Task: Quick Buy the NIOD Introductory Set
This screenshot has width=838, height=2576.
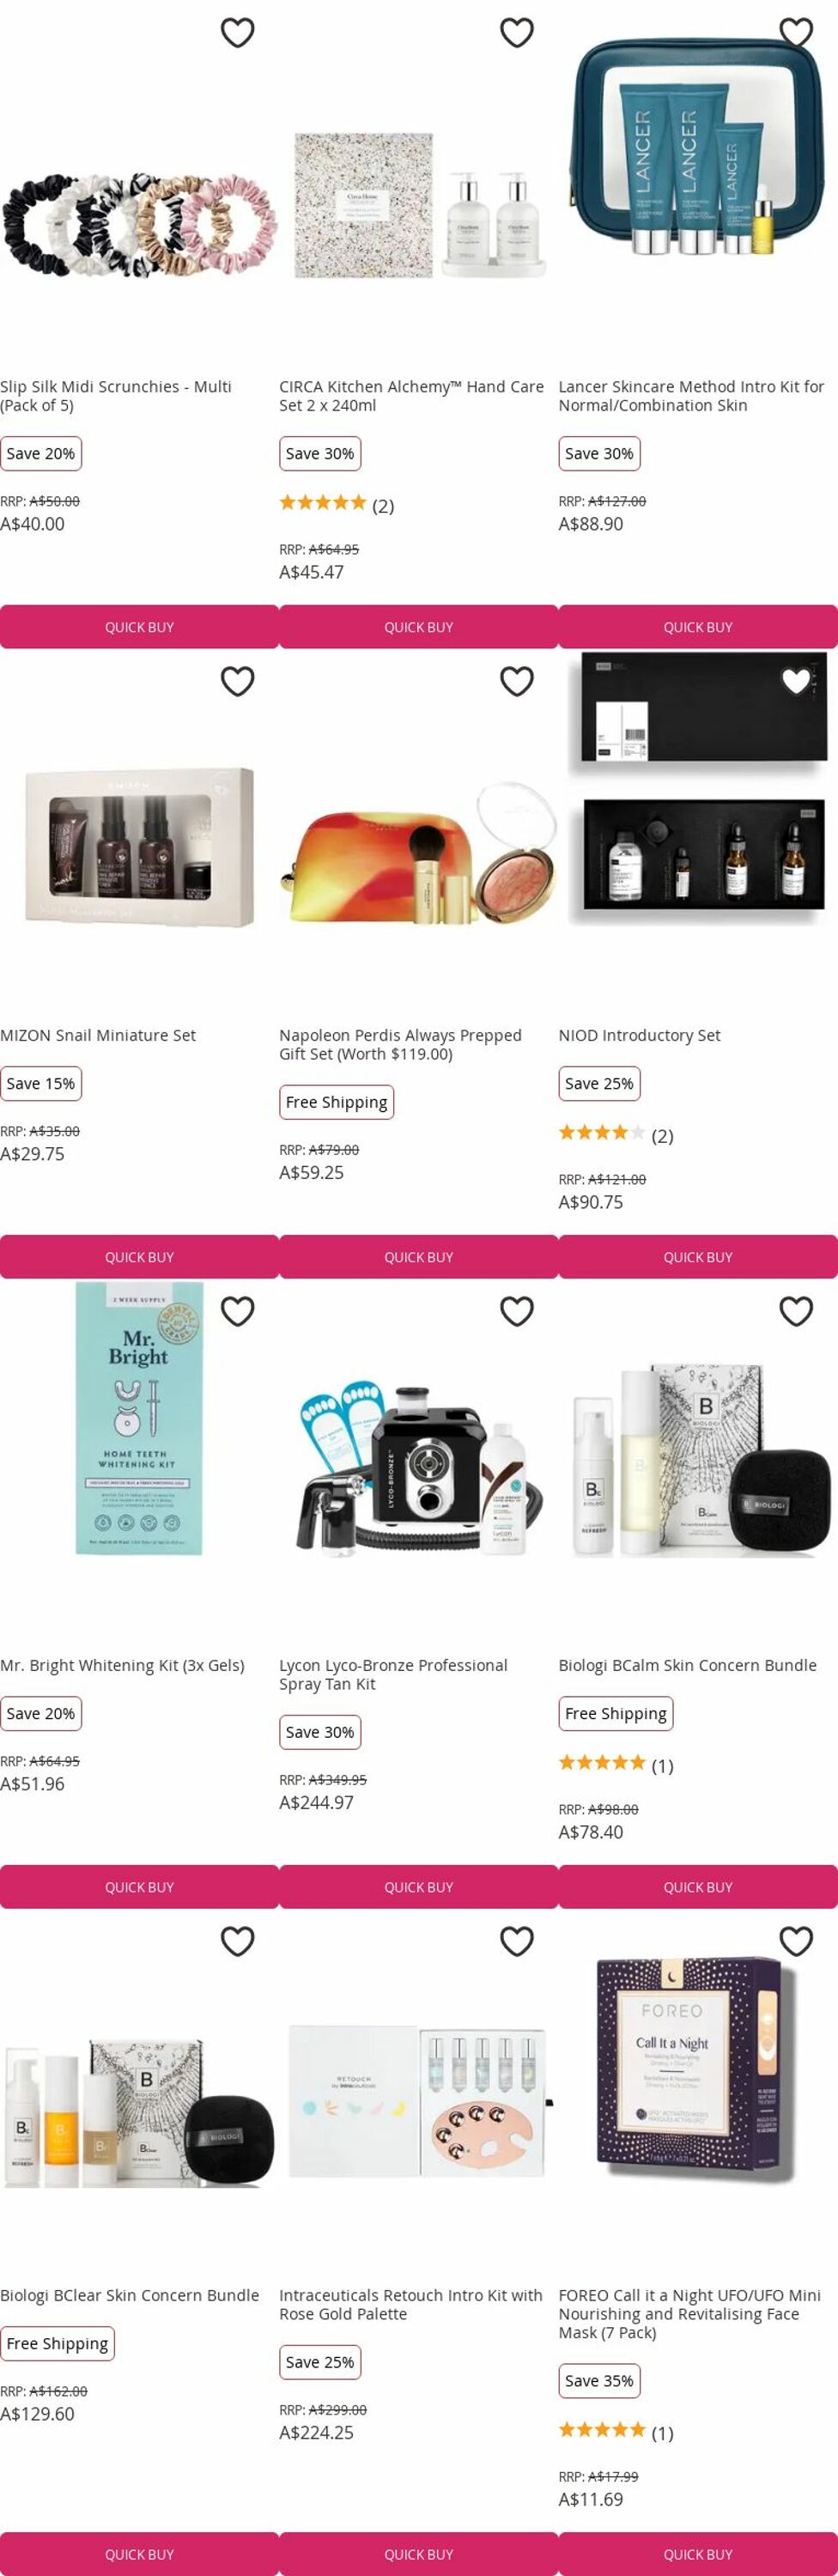Action: pos(698,1257)
